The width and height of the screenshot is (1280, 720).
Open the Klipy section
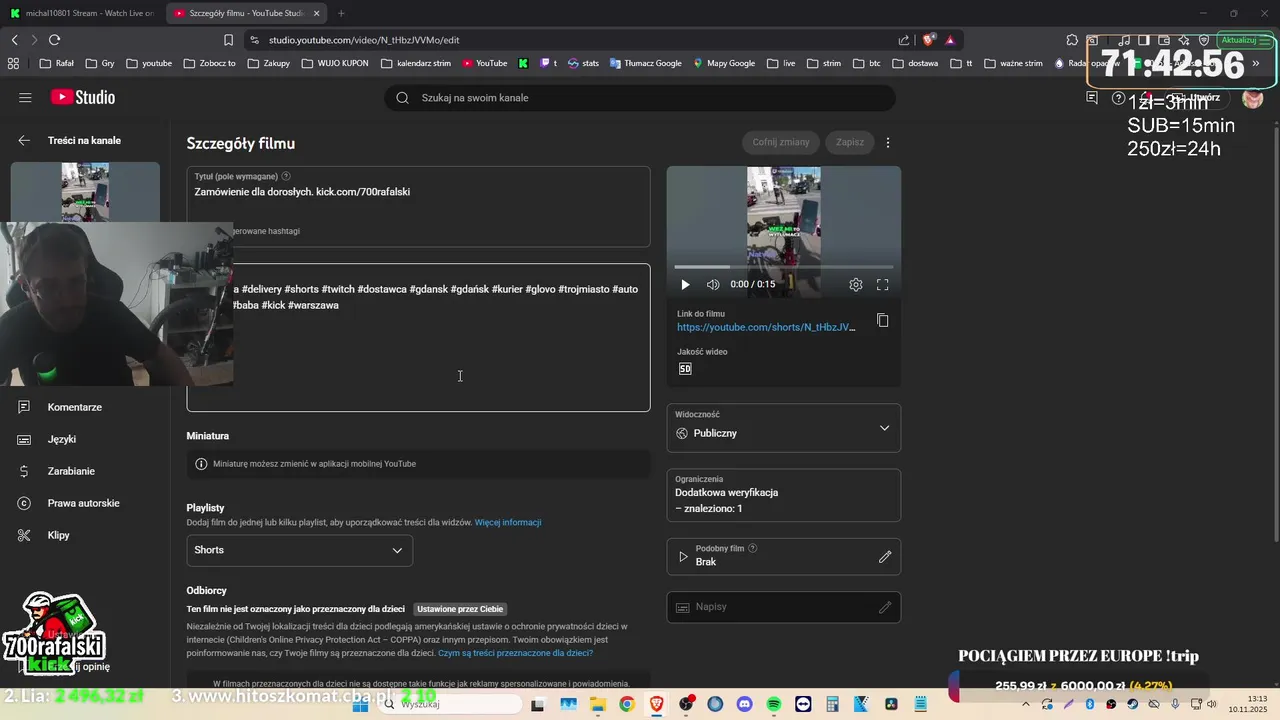click(x=58, y=535)
